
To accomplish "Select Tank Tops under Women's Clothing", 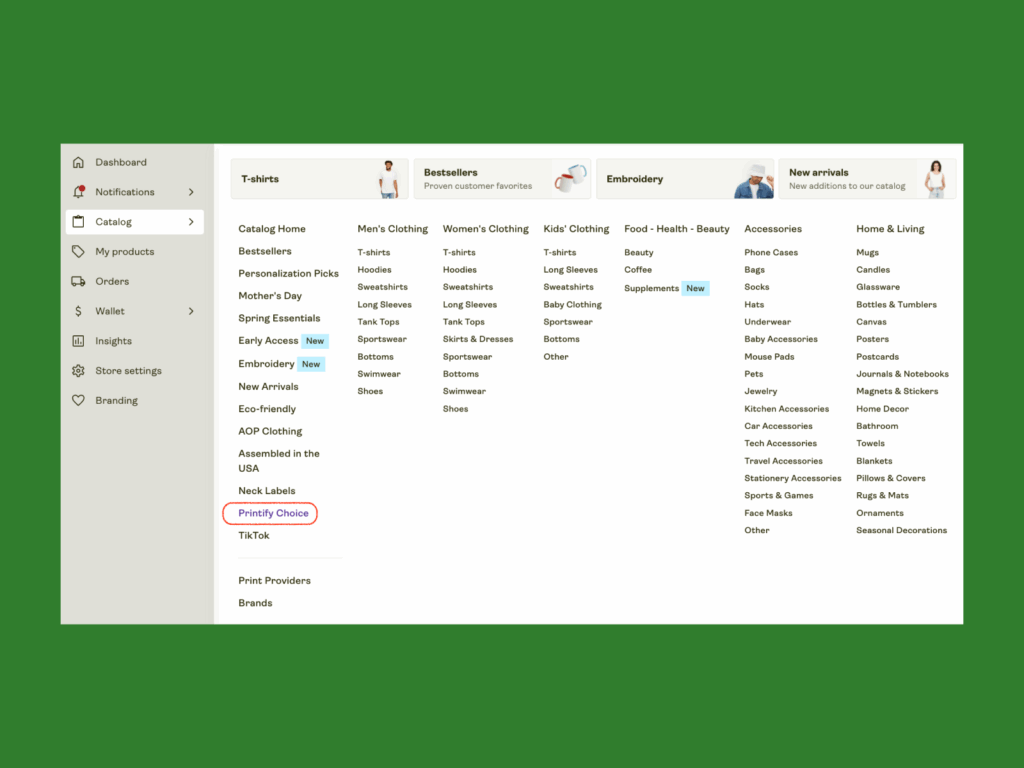I will pyautogui.click(x=464, y=322).
